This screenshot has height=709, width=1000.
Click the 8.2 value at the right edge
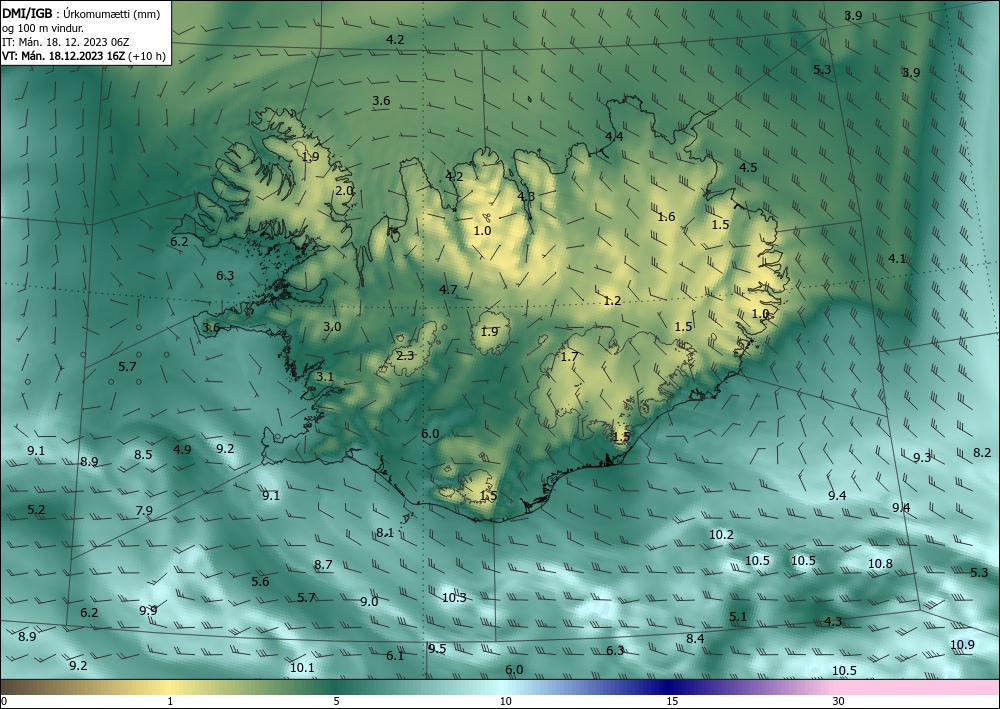click(x=982, y=453)
